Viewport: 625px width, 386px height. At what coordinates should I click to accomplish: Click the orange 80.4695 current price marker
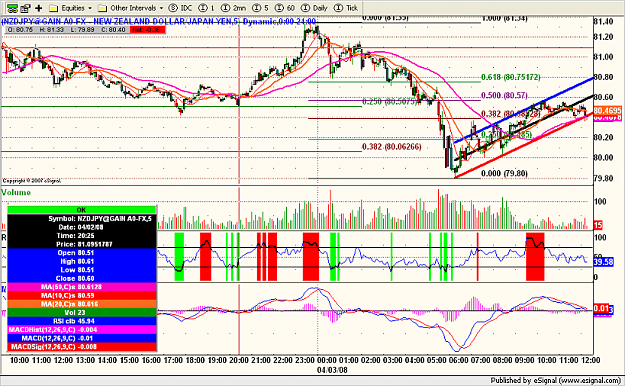tap(607, 110)
